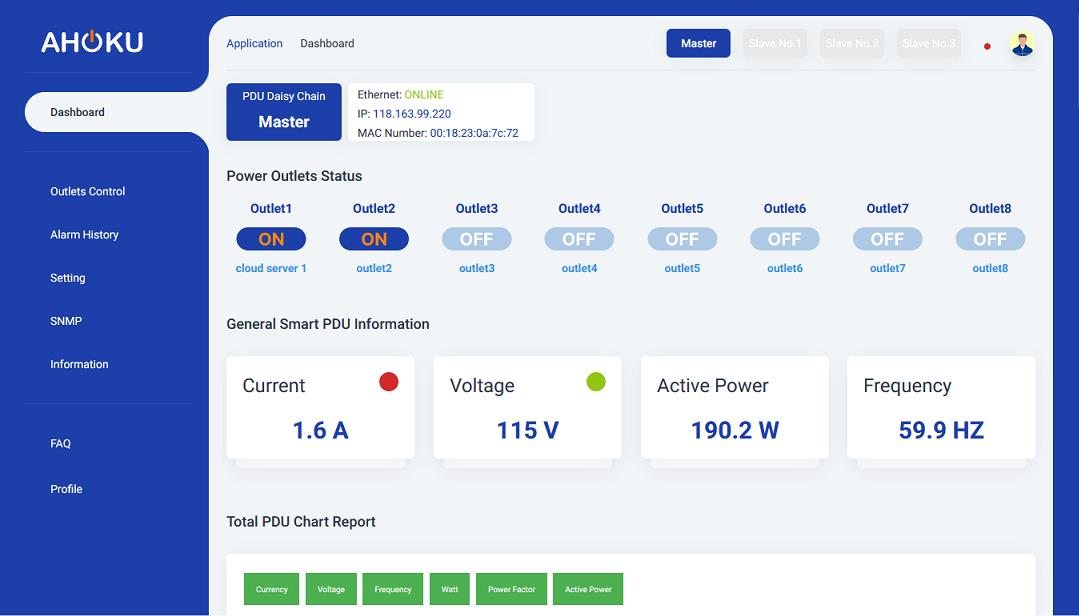The image size is (1079, 616).
Task: Show the Voltage chart series
Action: pos(331,589)
